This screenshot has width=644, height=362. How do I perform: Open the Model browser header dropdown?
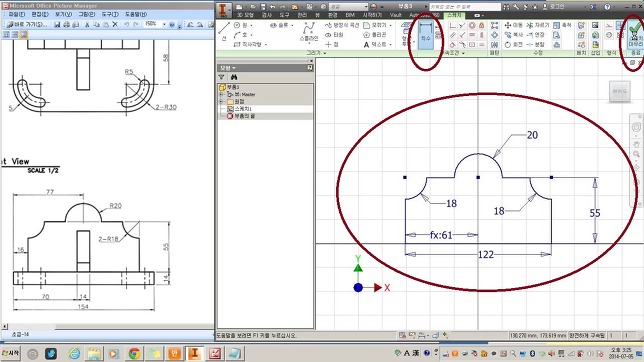(x=228, y=68)
